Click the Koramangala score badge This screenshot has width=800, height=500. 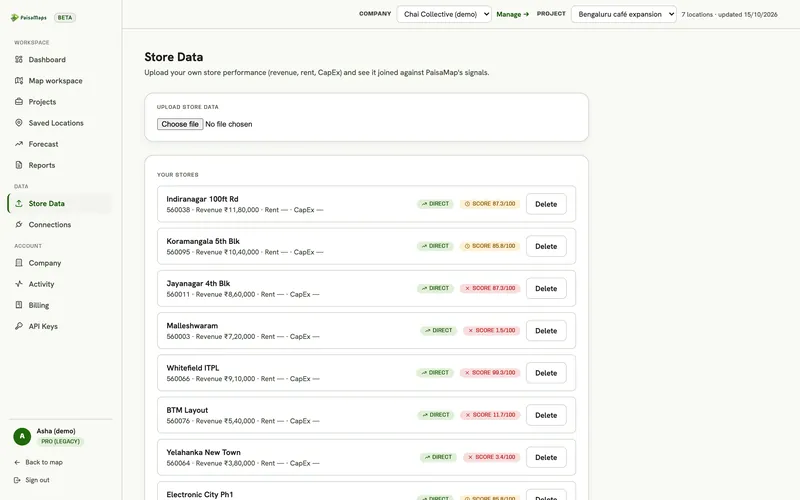coord(490,246)
